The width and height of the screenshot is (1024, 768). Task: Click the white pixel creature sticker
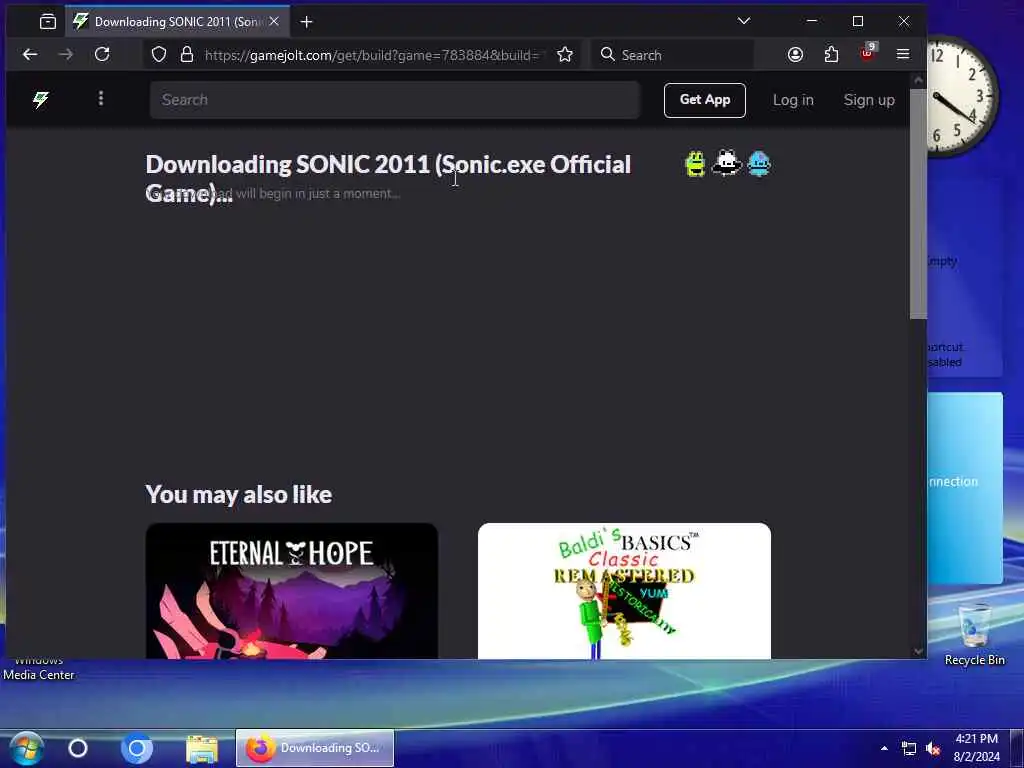[x=726, y=163]
